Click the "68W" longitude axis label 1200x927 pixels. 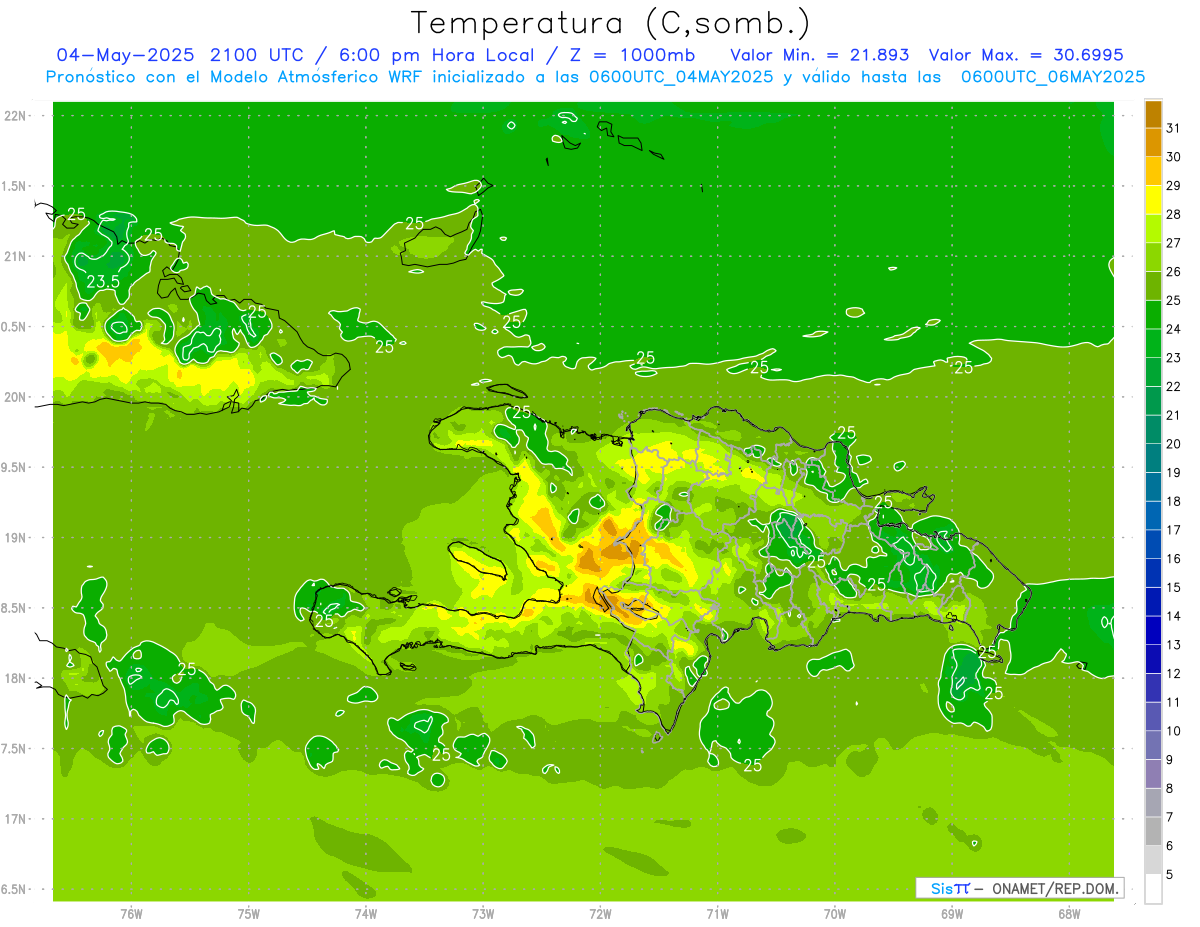[x=1069, y=914]
